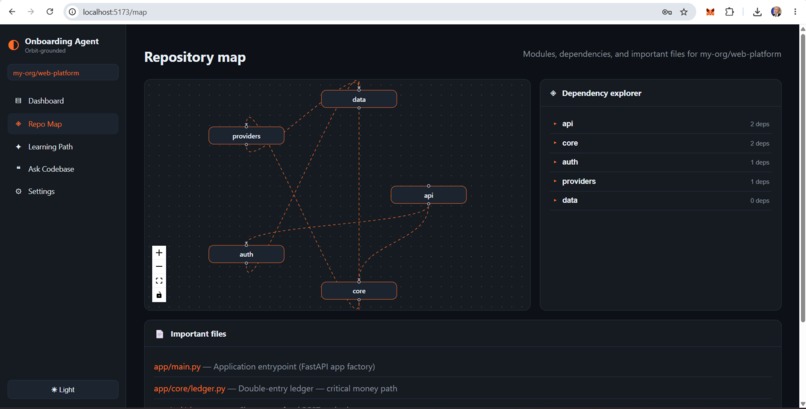Select the providers node in the map
The height and width of the screenshot is (409, 806).
coord(246,136)
